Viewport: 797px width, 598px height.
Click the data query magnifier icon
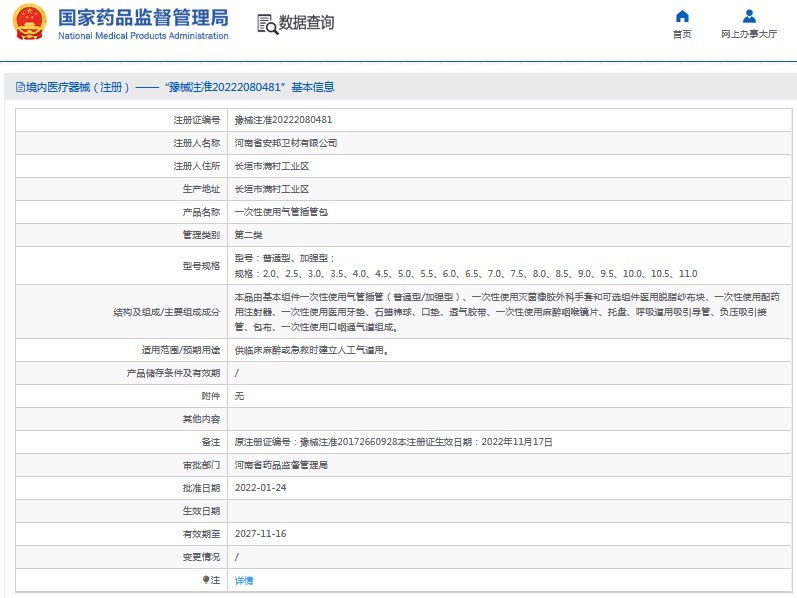(x=266, y=24)
